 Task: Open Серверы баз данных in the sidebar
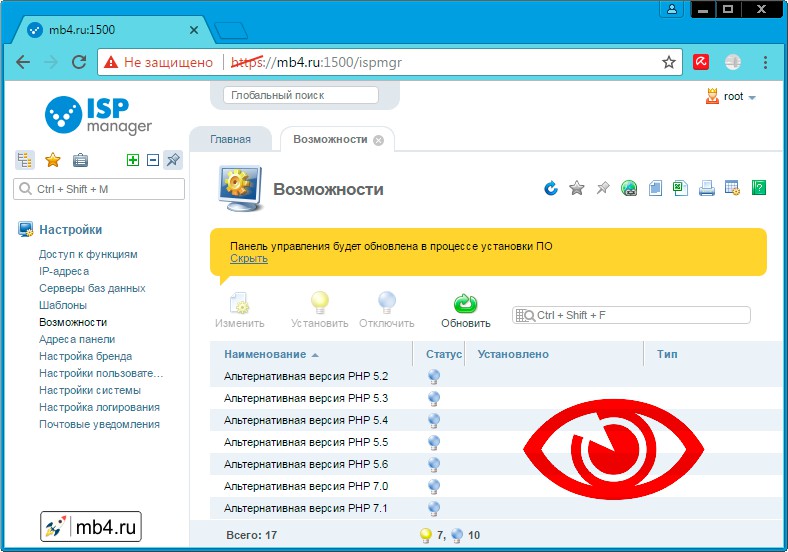point(92,288)
